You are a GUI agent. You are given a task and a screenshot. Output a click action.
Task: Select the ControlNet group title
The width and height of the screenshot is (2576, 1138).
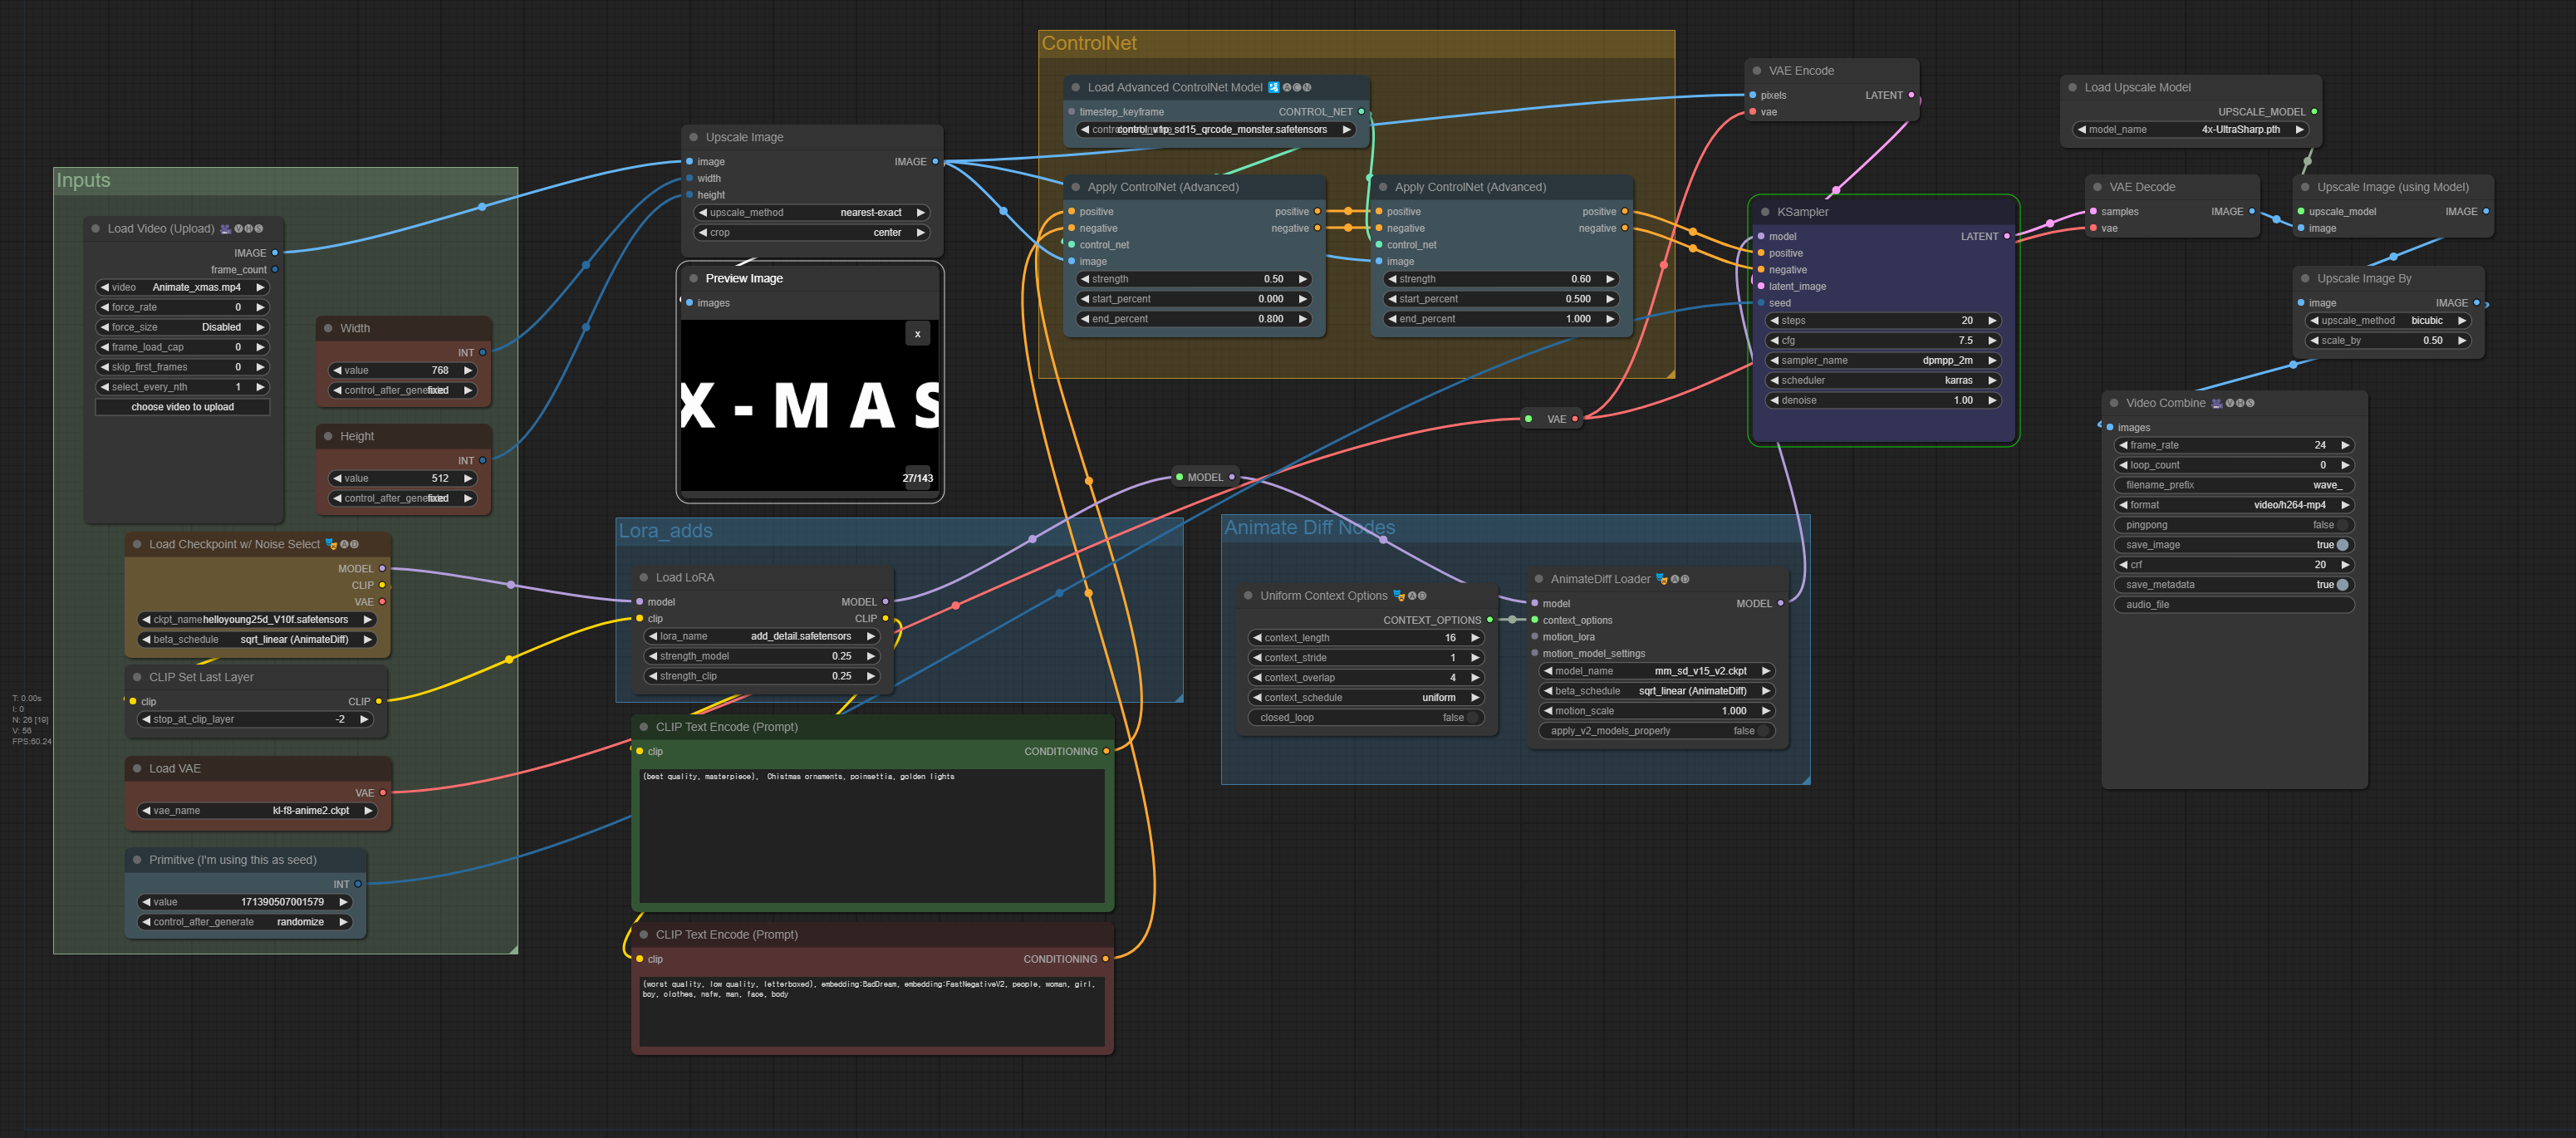(x=1089, y=43)
